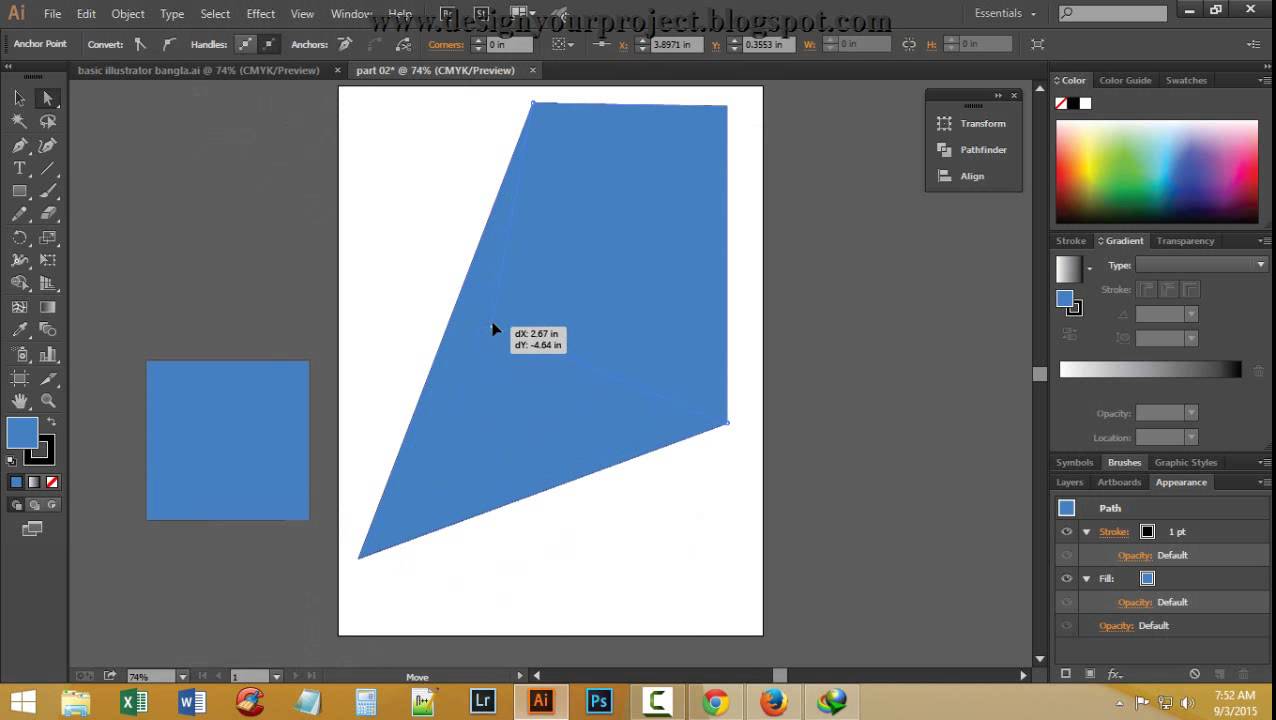
Task: Select the Magic Wand tool
Action: point(19,121)
